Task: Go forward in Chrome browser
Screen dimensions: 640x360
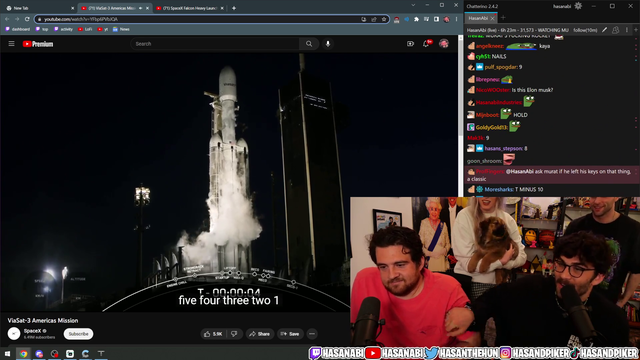Action: [x=17, y=19]
